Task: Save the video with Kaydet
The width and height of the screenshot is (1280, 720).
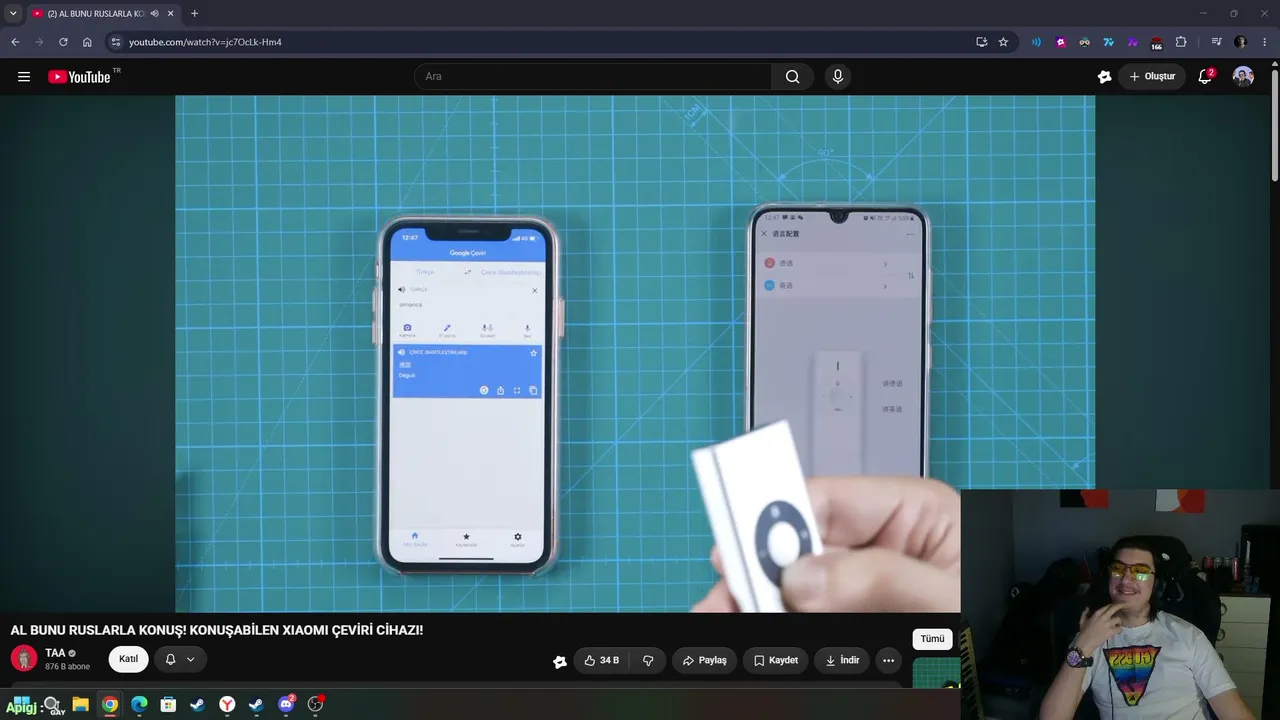Action: 776,660
